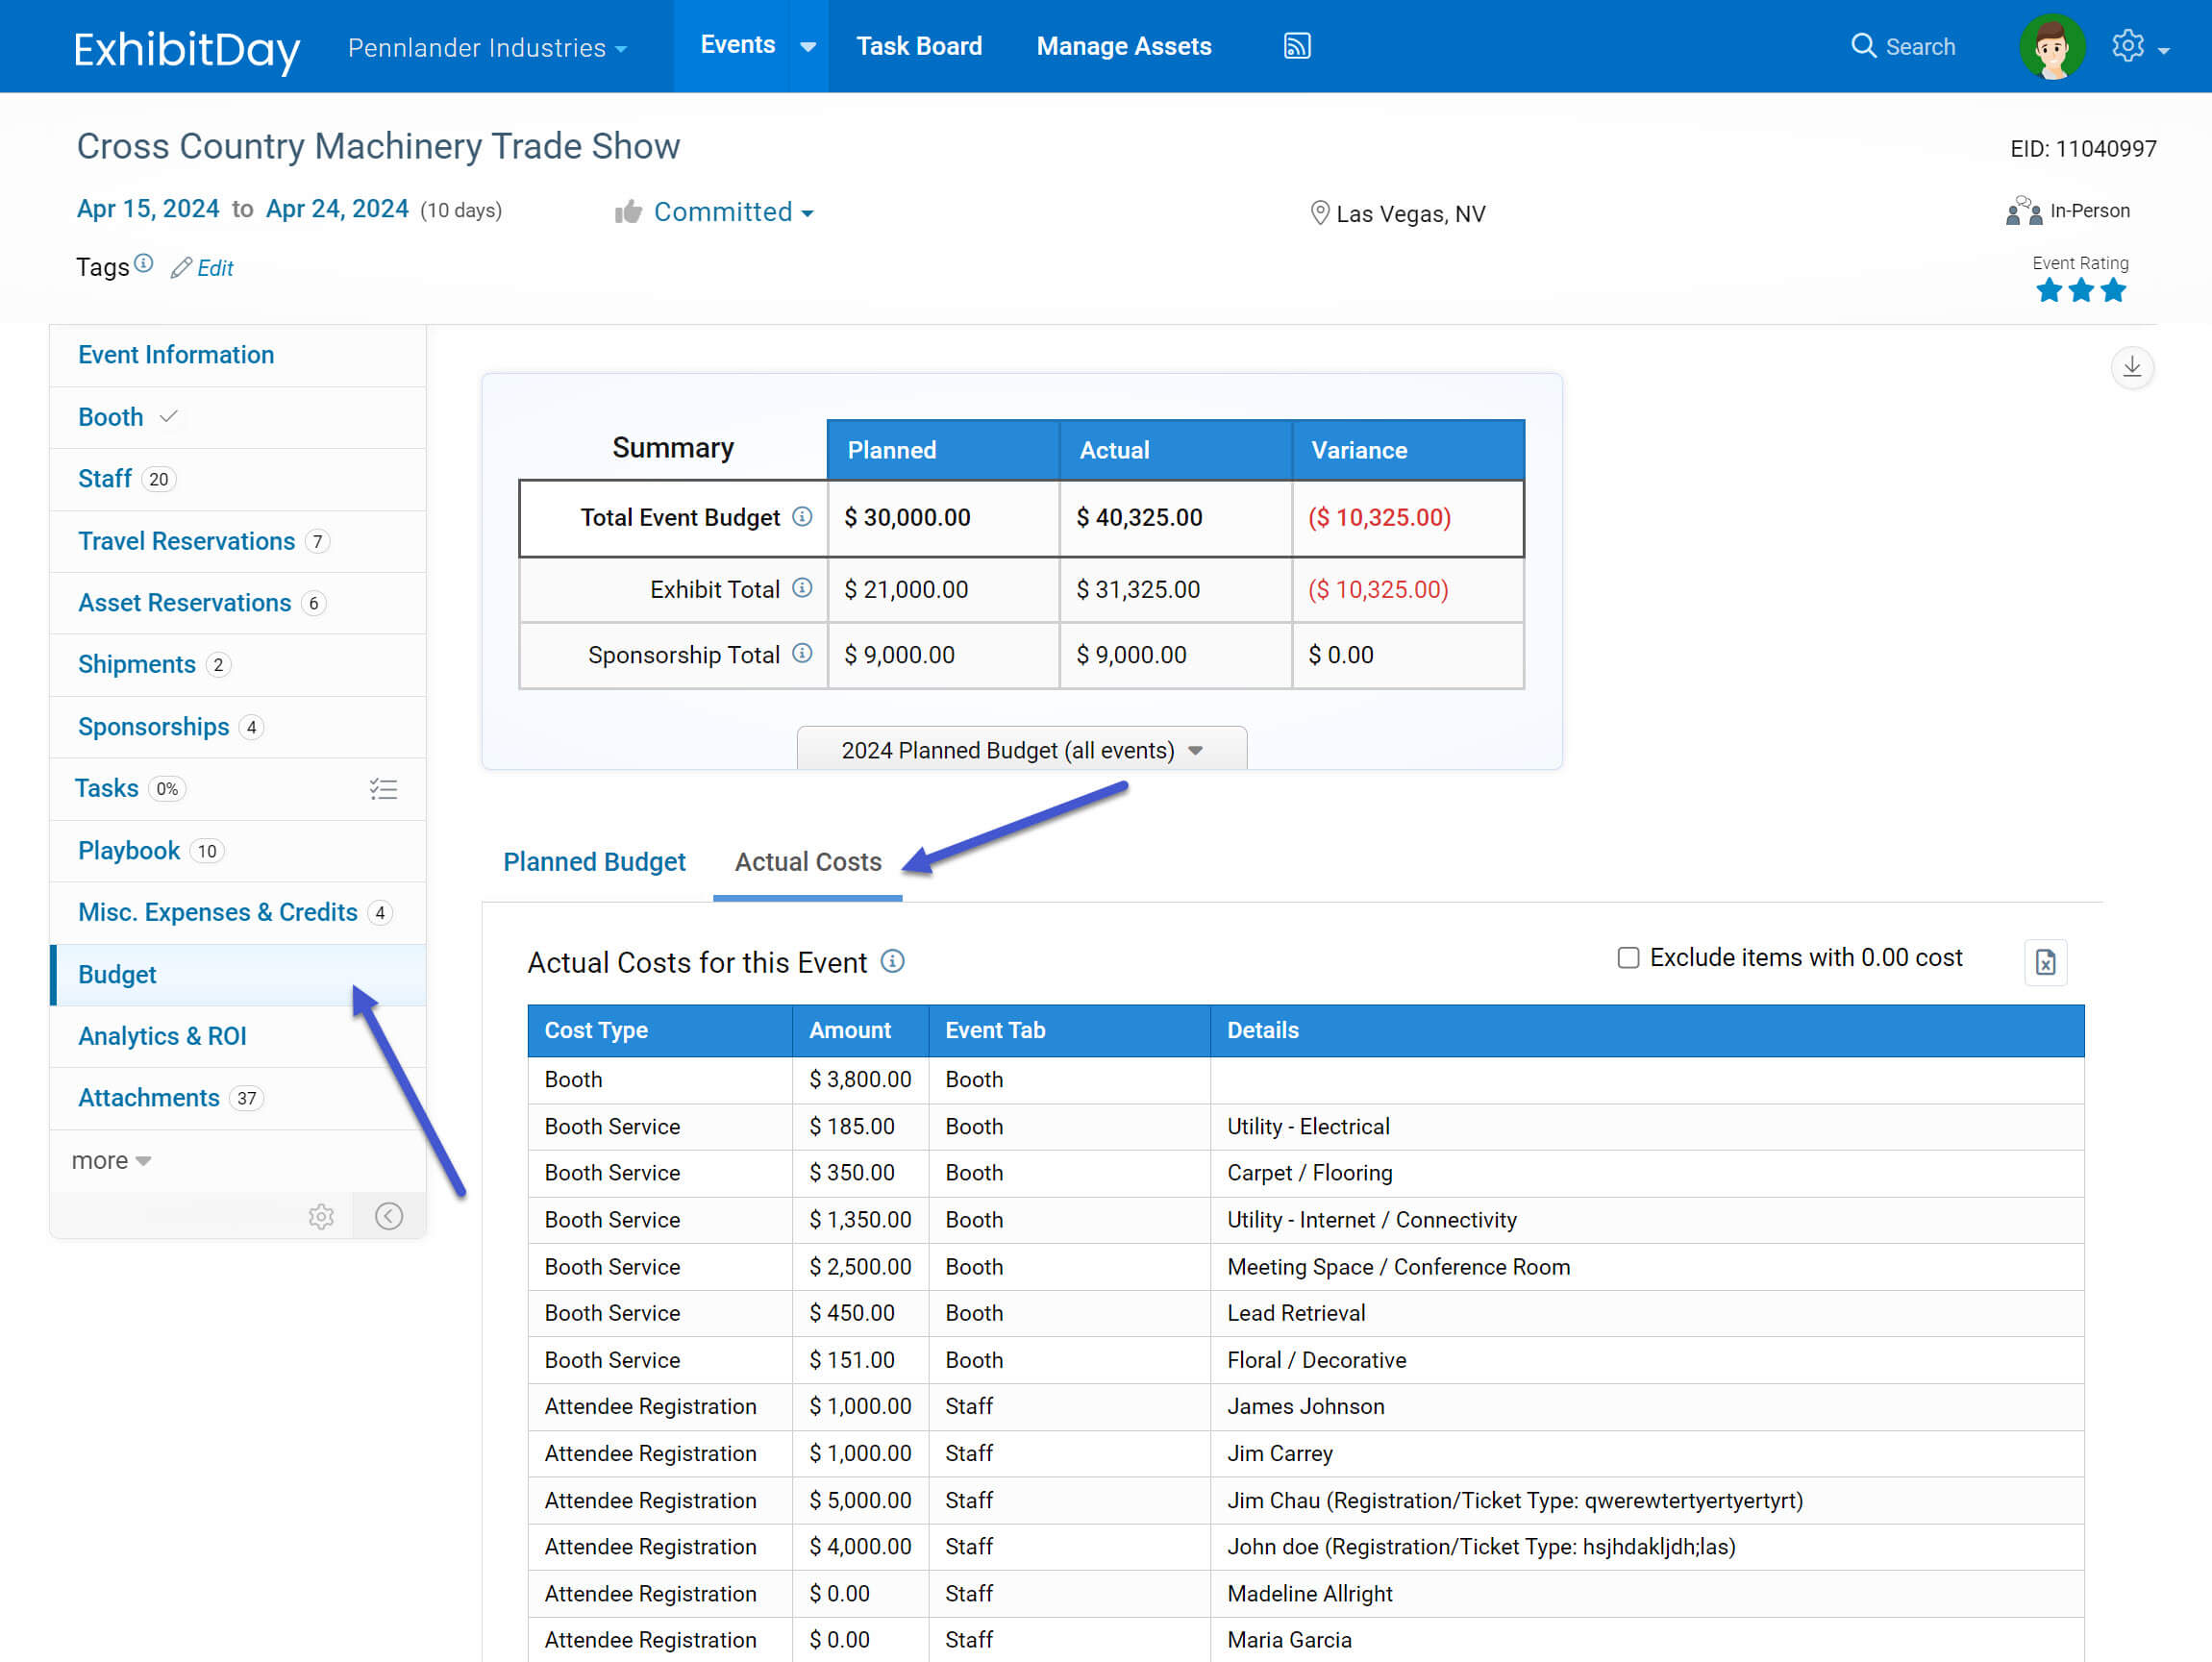
Task: Open the Tasks checklist icon
Action: click(x=383, y=789)
